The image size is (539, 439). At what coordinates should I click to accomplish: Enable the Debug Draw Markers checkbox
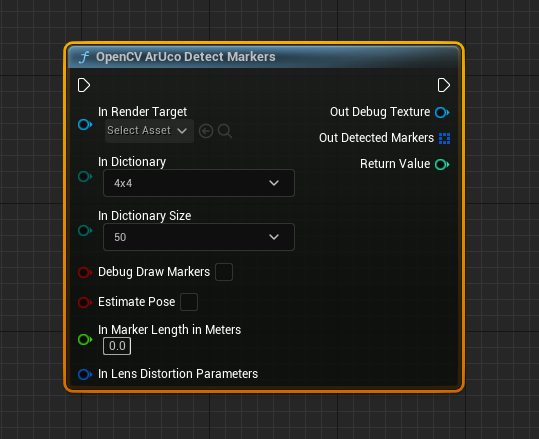point(224,272)
